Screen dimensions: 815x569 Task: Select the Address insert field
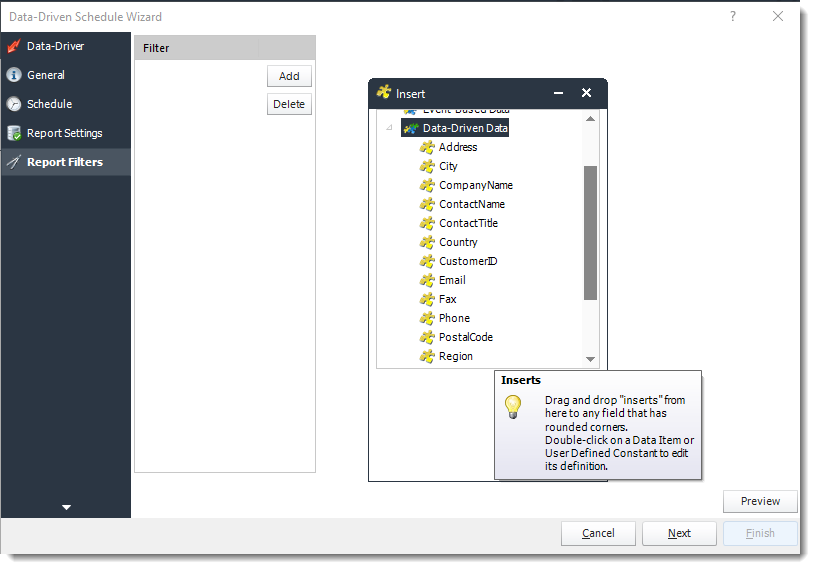pyautogui.click(x=458, y=148)
